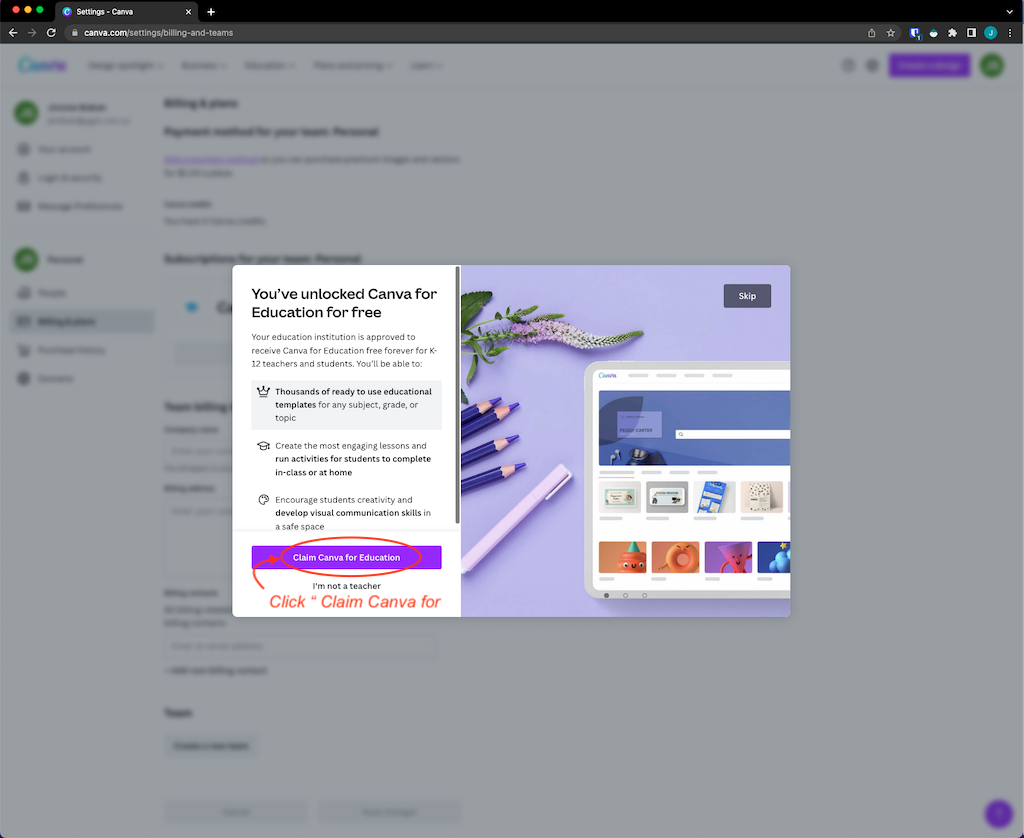Image resolution: width=1024 pixels, height=838 pixels.
Task: Click the help icon in Canva header
Action: (848, 65)
